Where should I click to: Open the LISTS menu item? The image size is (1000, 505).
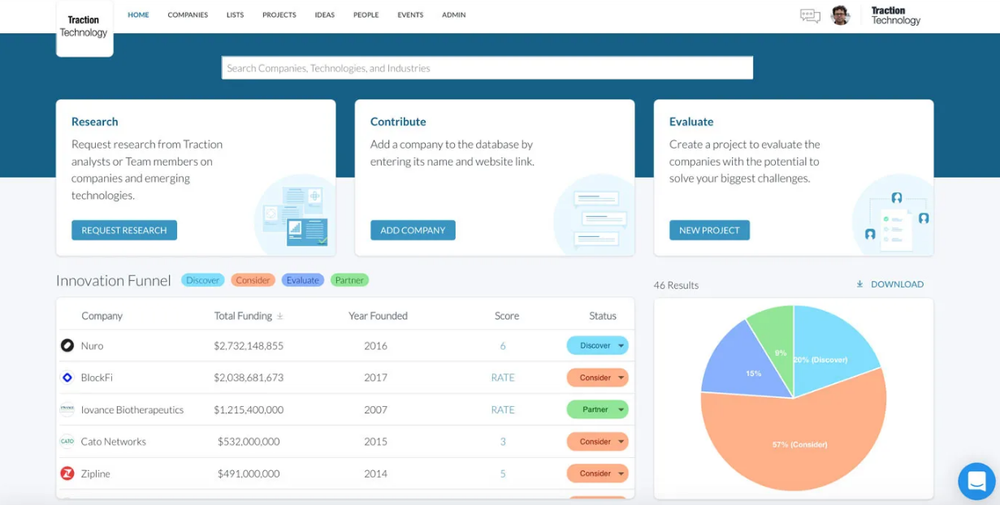click(235, 15)
